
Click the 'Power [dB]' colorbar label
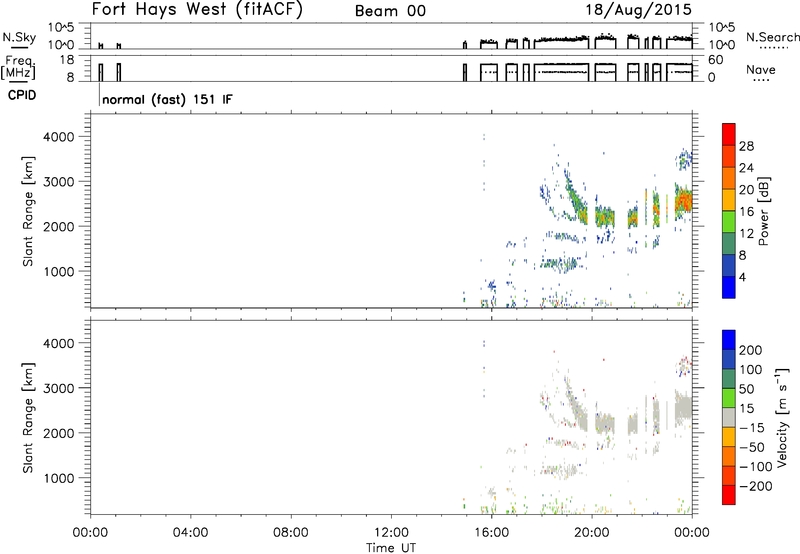pos(763,211)
